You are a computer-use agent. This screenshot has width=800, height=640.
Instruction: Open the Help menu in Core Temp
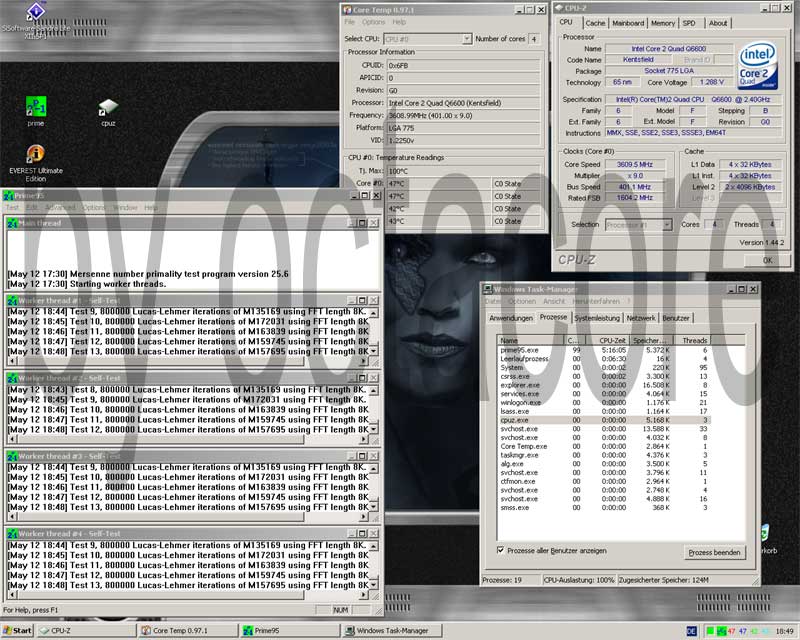click(399, 22)
